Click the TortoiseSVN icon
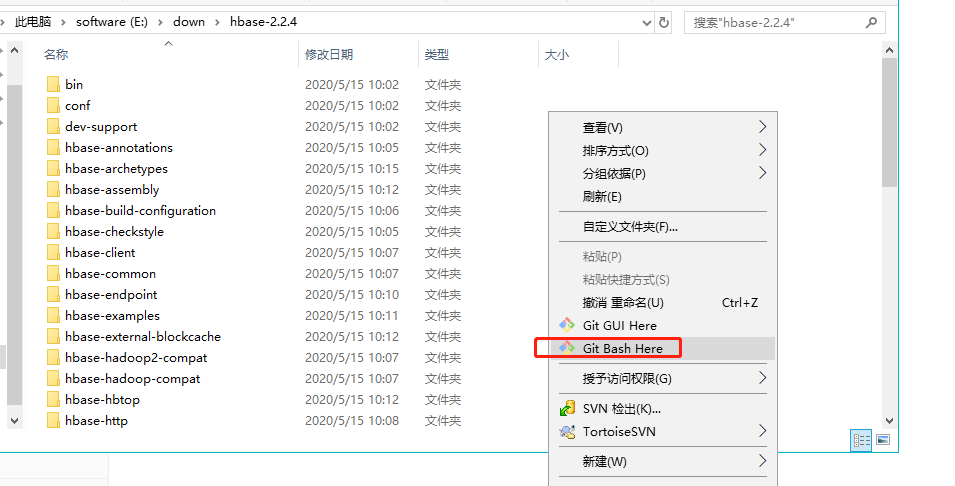The width and height of the screenshot is (955, 486). tap(567, 432)
